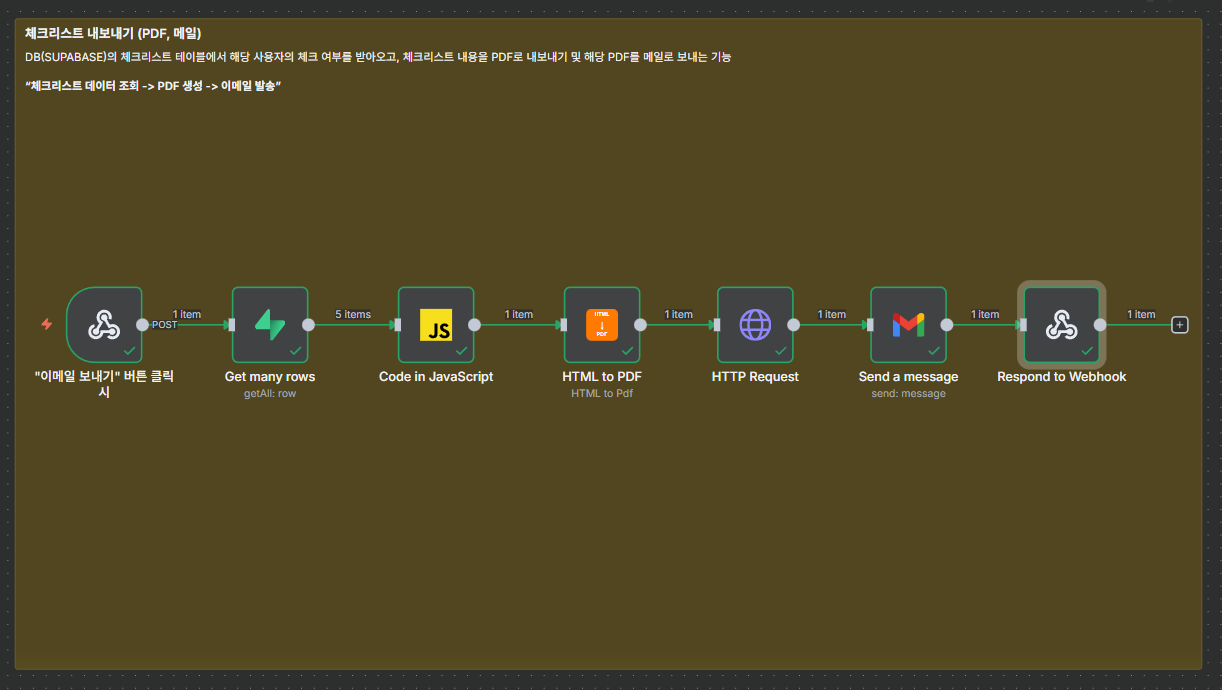This screenshot has height=690, width=1222.
Task: Click the "Code in JavaScript" label text
Action: click(x=436, y=377)
